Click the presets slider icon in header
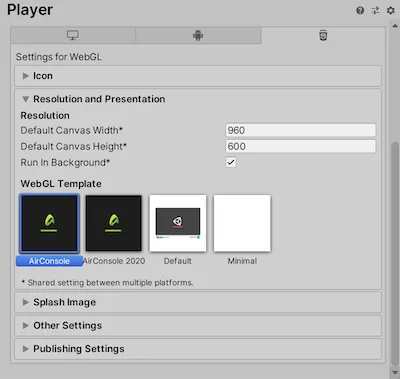Image resolution: width=400 pixels, height=379 pixels. coord(375,11)
